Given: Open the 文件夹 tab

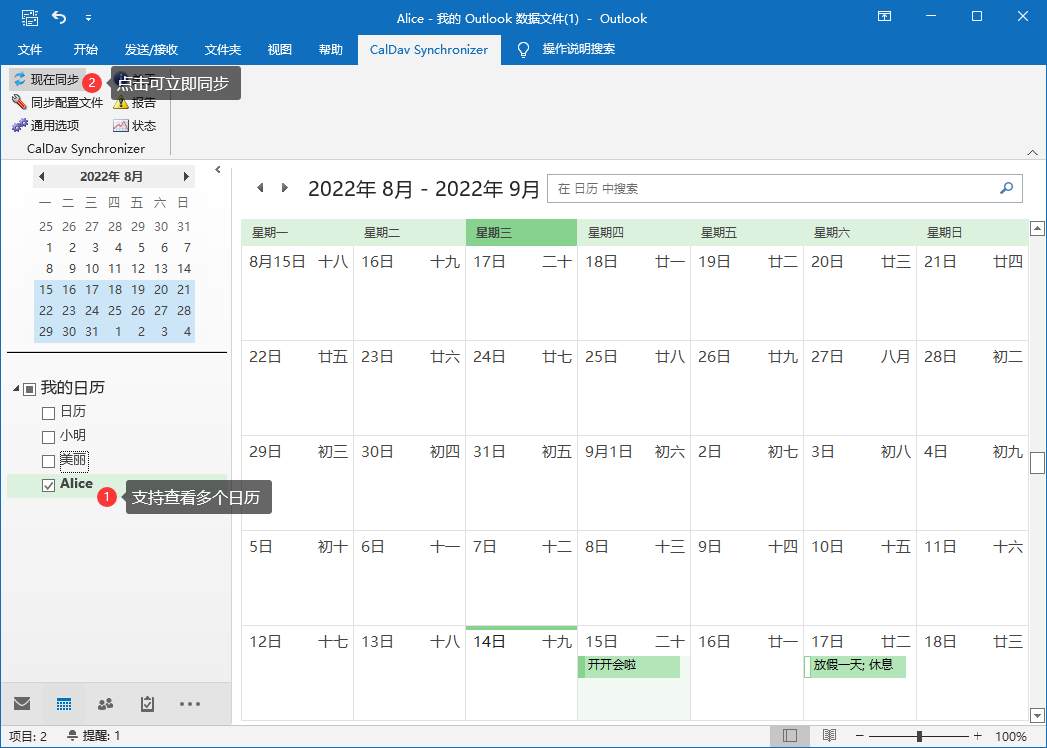Looking at the screenshot, I should pos(222,49).
